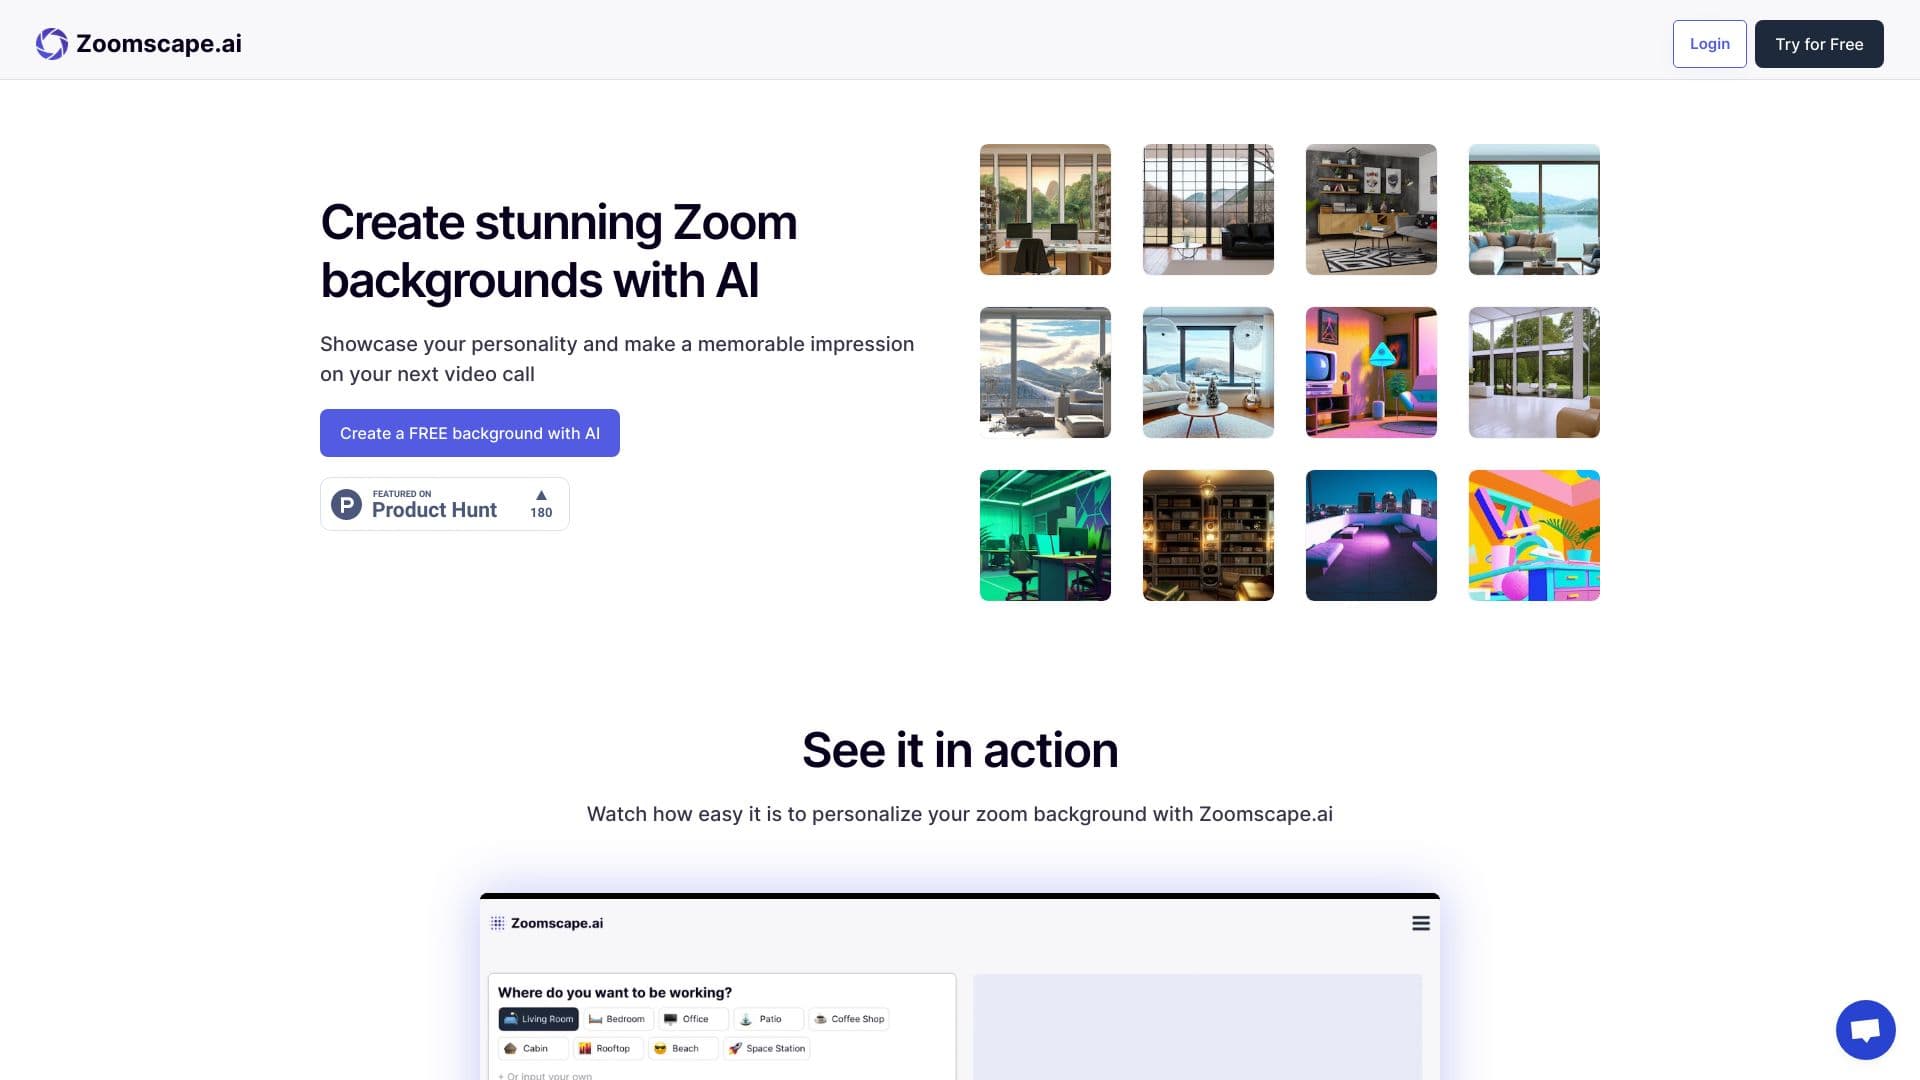Select the Patio option

768,1019
